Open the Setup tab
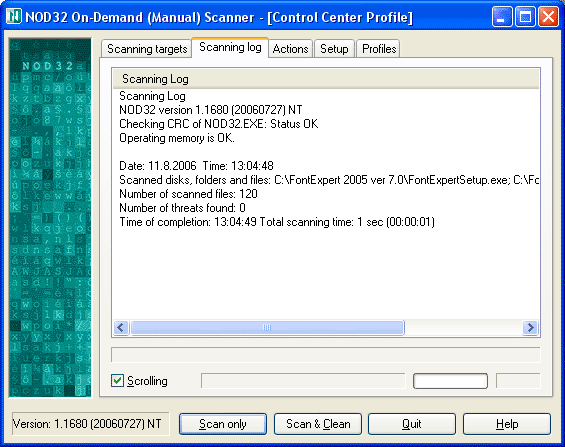This screenshot has height=447, width=565. [x=334, y=49]
